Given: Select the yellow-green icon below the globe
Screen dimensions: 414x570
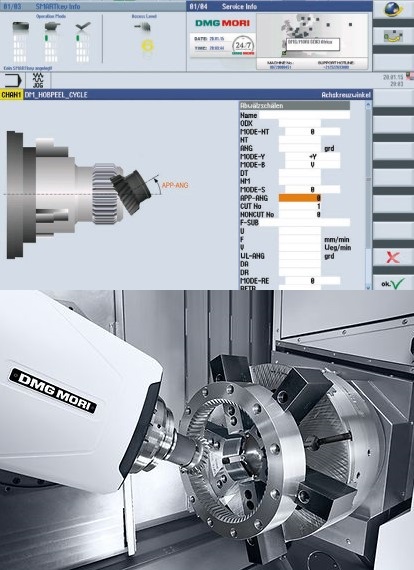Looking at the screenshot, I should [x=393, y=36].
